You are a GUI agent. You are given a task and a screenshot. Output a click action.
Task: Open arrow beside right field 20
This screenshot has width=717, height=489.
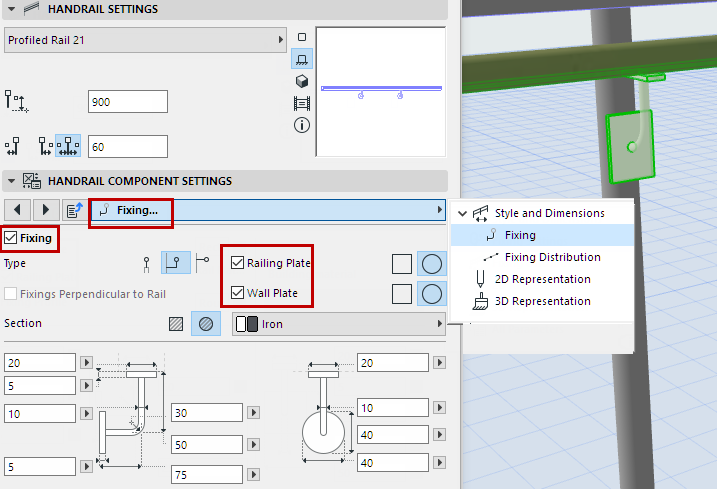pyautogui.click(x=439, y=362)
